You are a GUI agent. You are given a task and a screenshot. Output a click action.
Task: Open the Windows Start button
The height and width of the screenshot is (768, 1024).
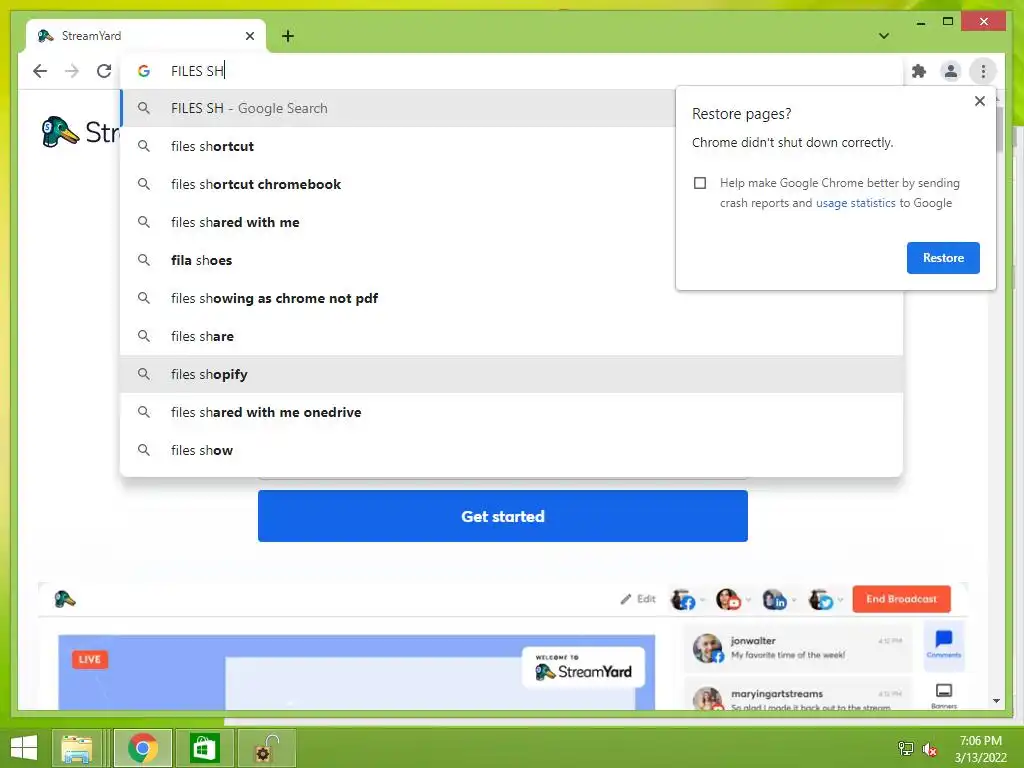pos(24,748)
